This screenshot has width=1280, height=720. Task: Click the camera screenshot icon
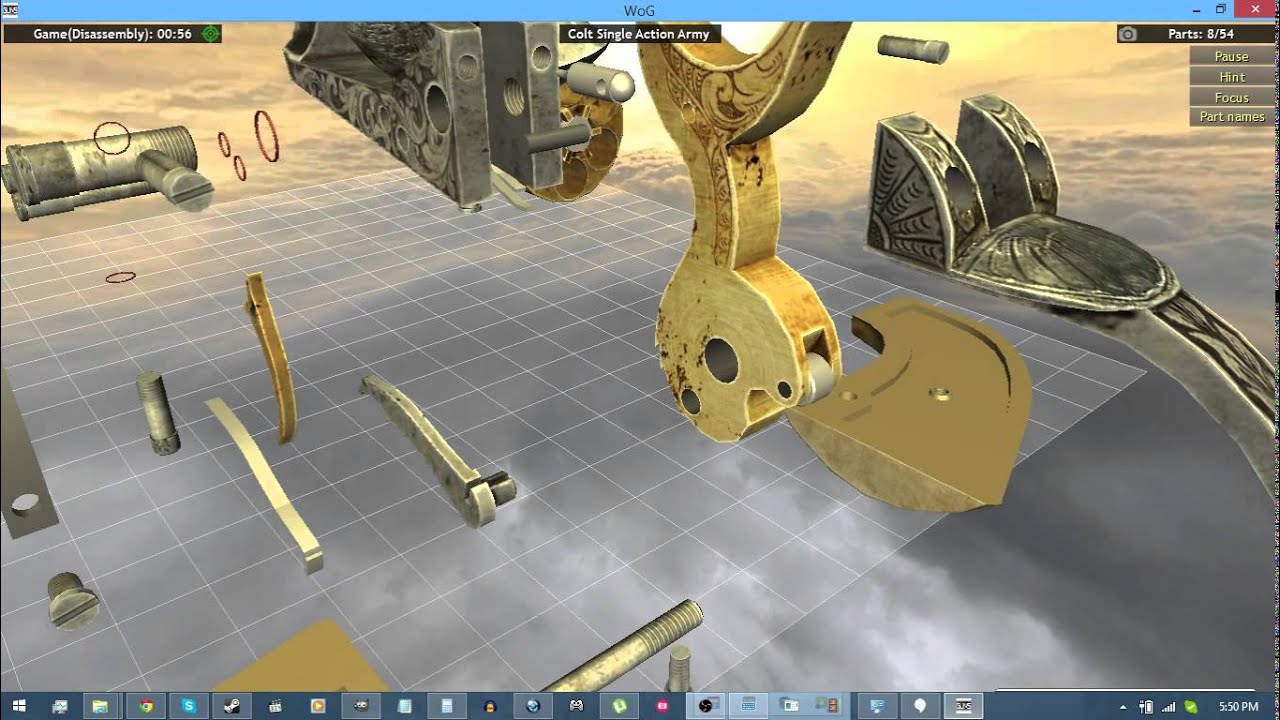tap(1127, 34)
